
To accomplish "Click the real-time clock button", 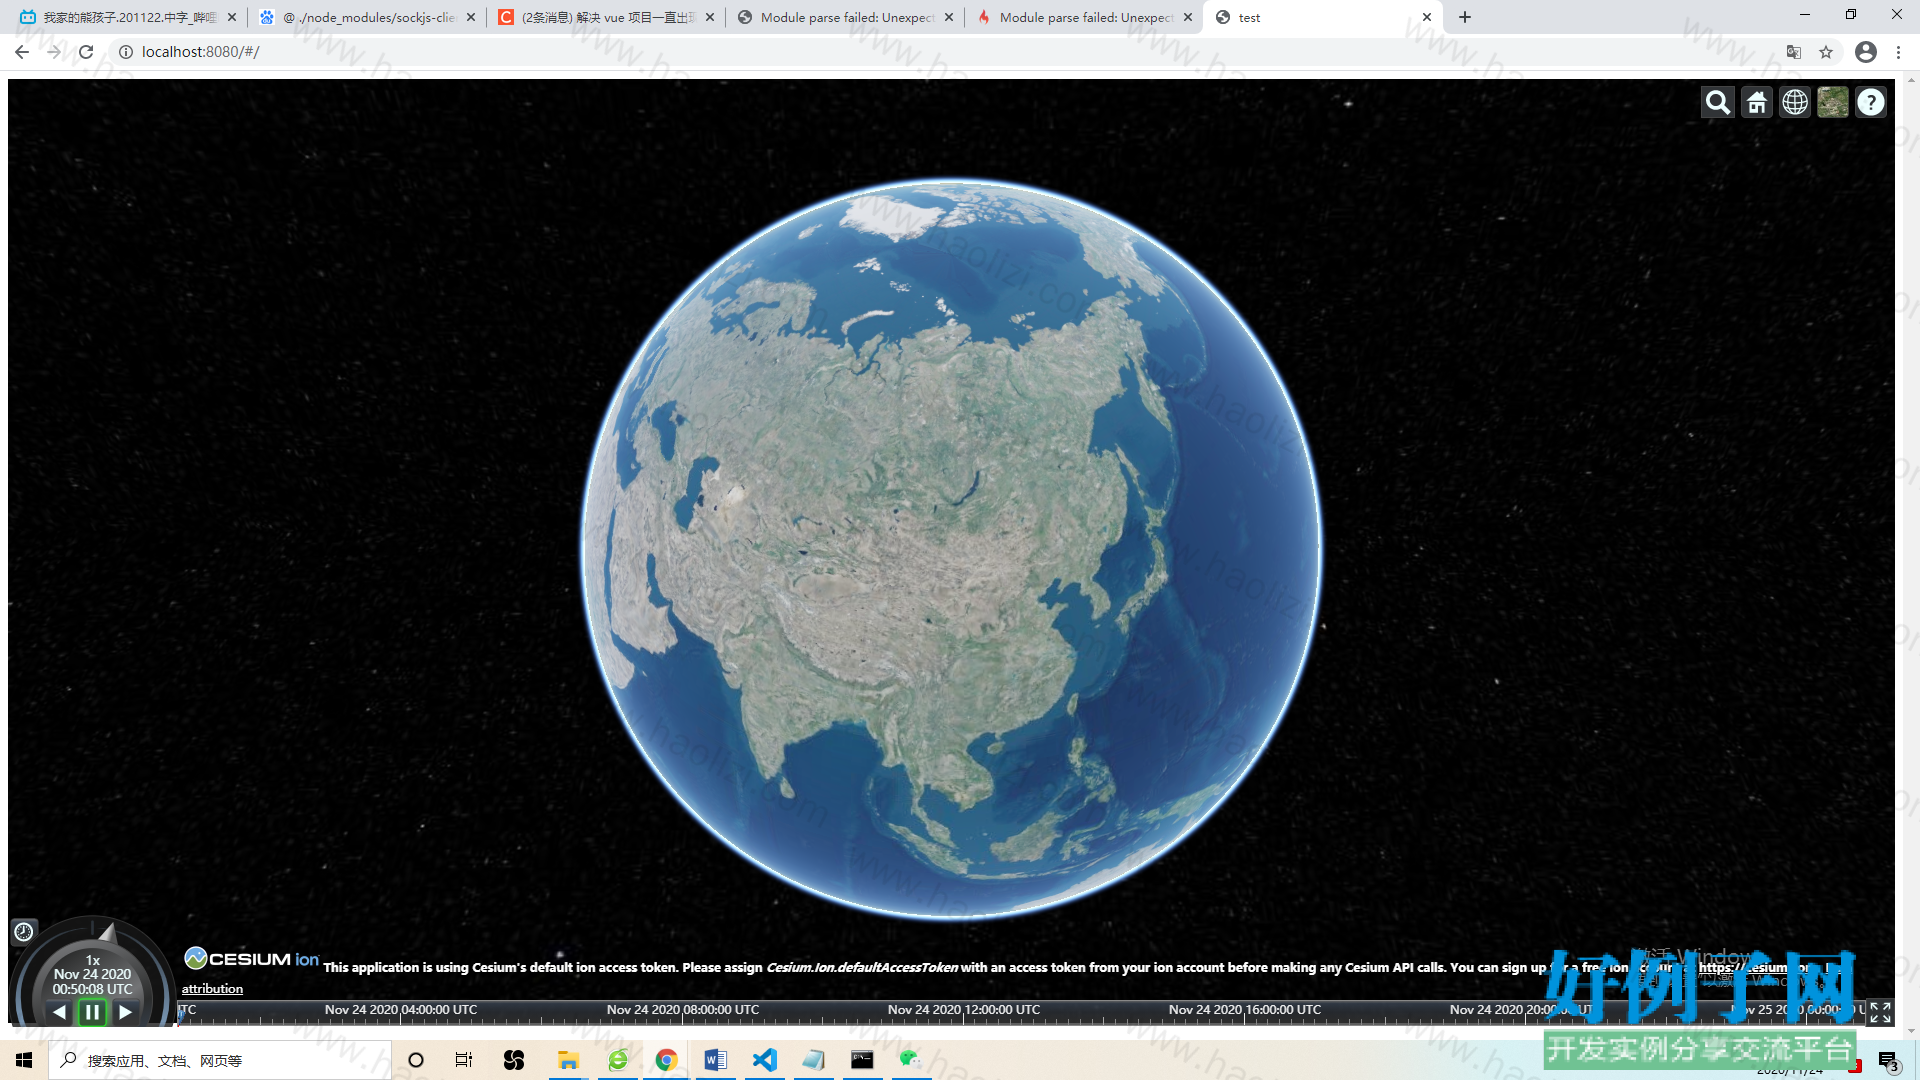I will 24,932.
